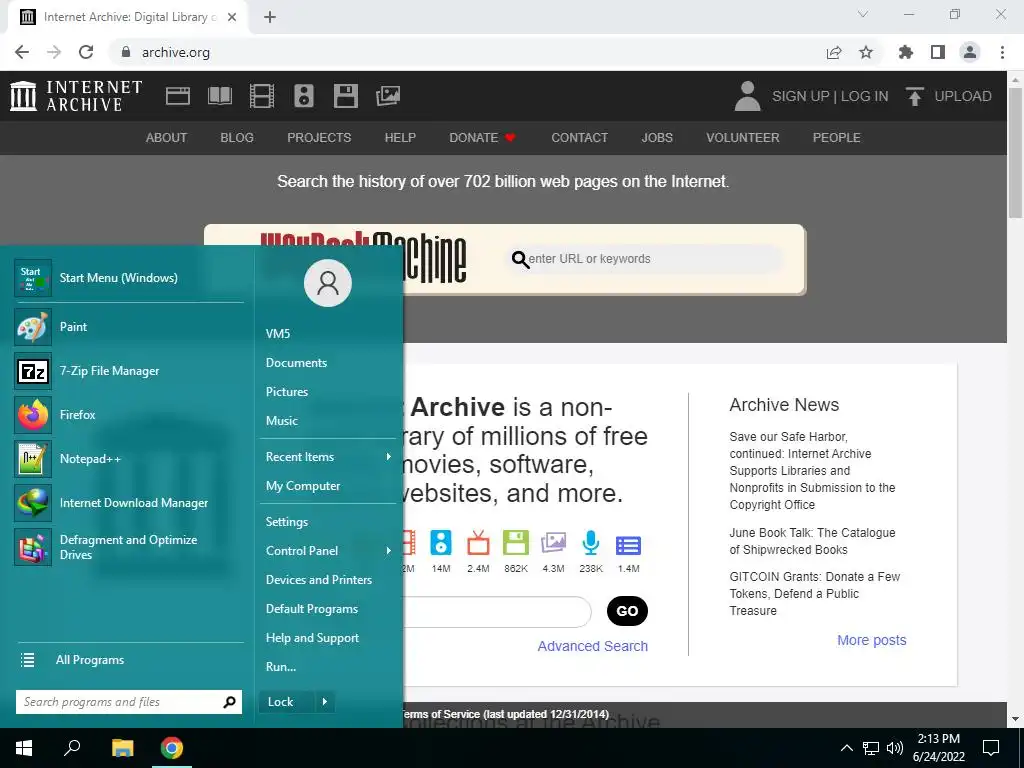Image resolution: width=1024 pixels, height=768 pixels.
Task: Click the microphone icon with 238K count
Action: point(590,543)
